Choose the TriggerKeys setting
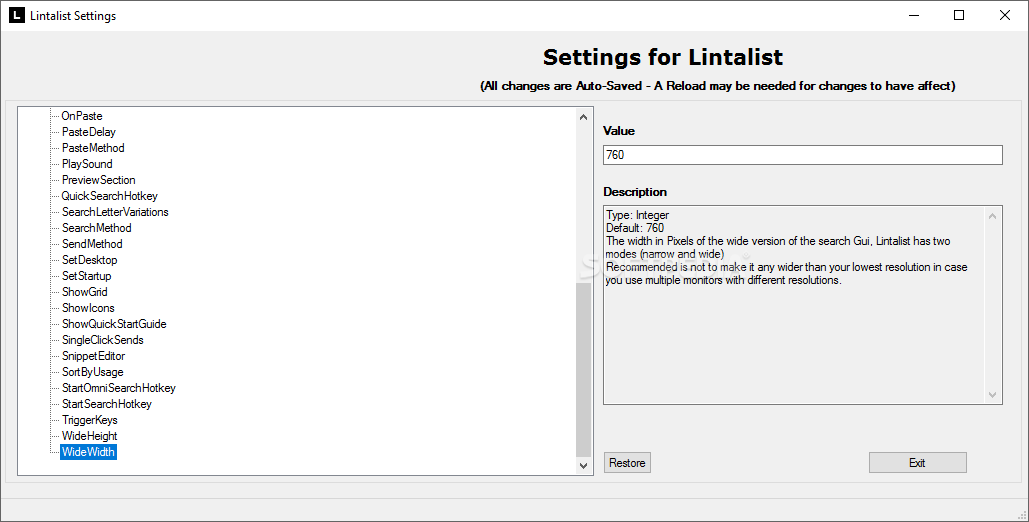The image size is (1029, 522). pos(90,420)
